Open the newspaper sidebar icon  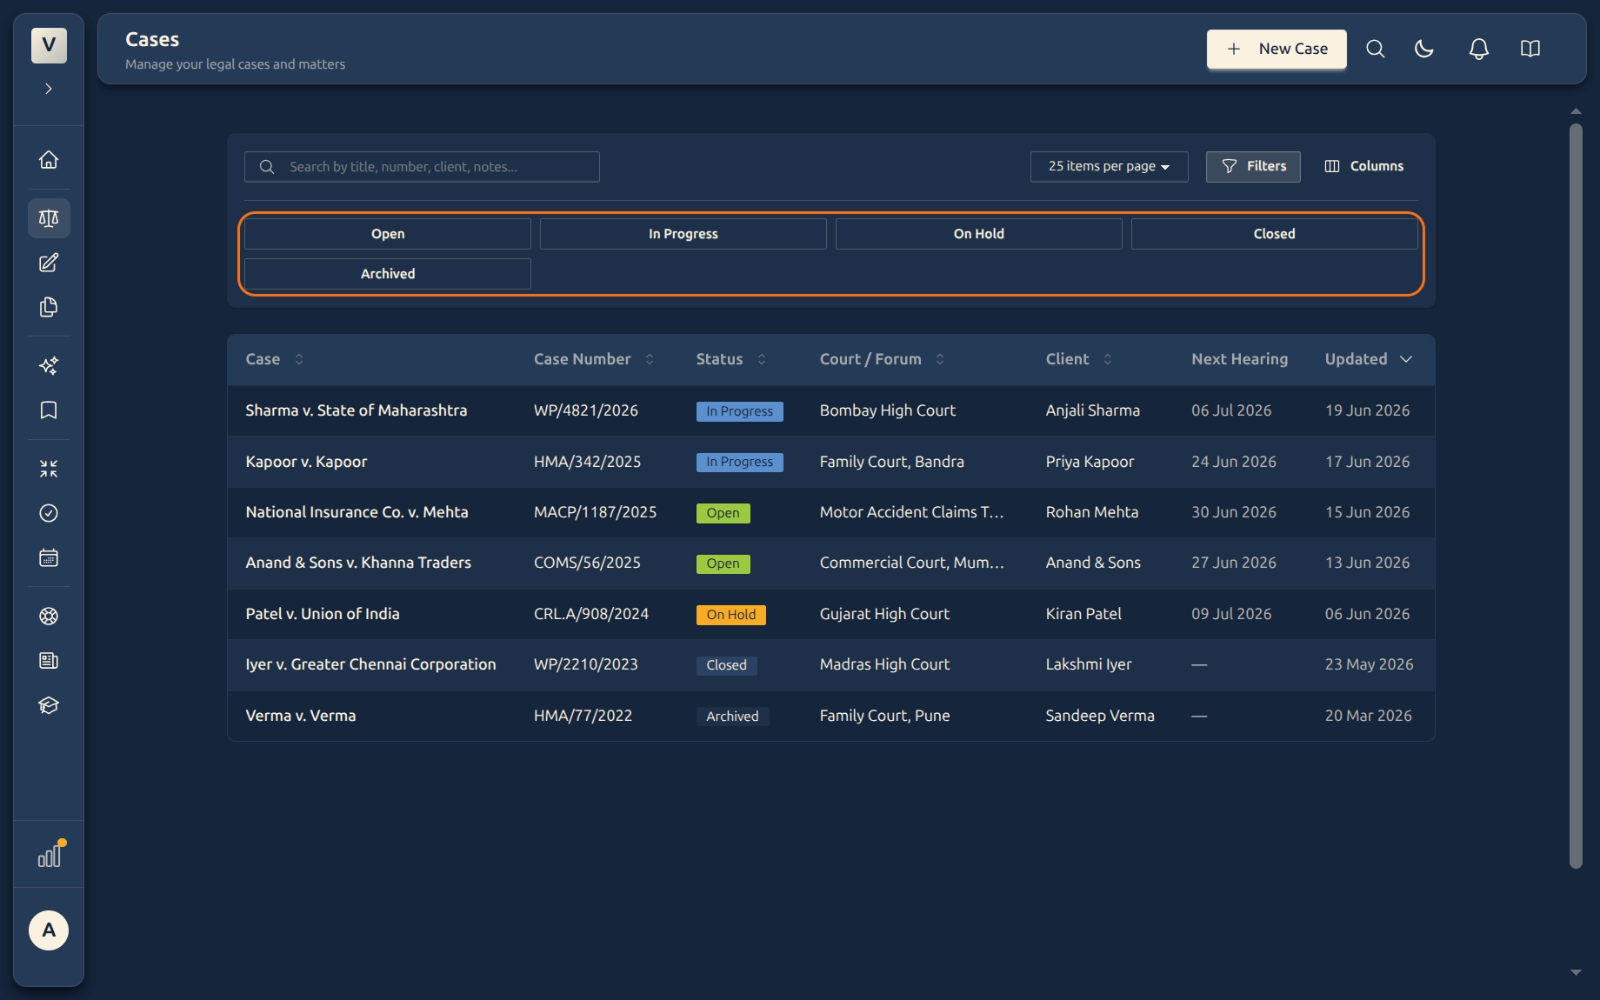(x=48, y=661)
